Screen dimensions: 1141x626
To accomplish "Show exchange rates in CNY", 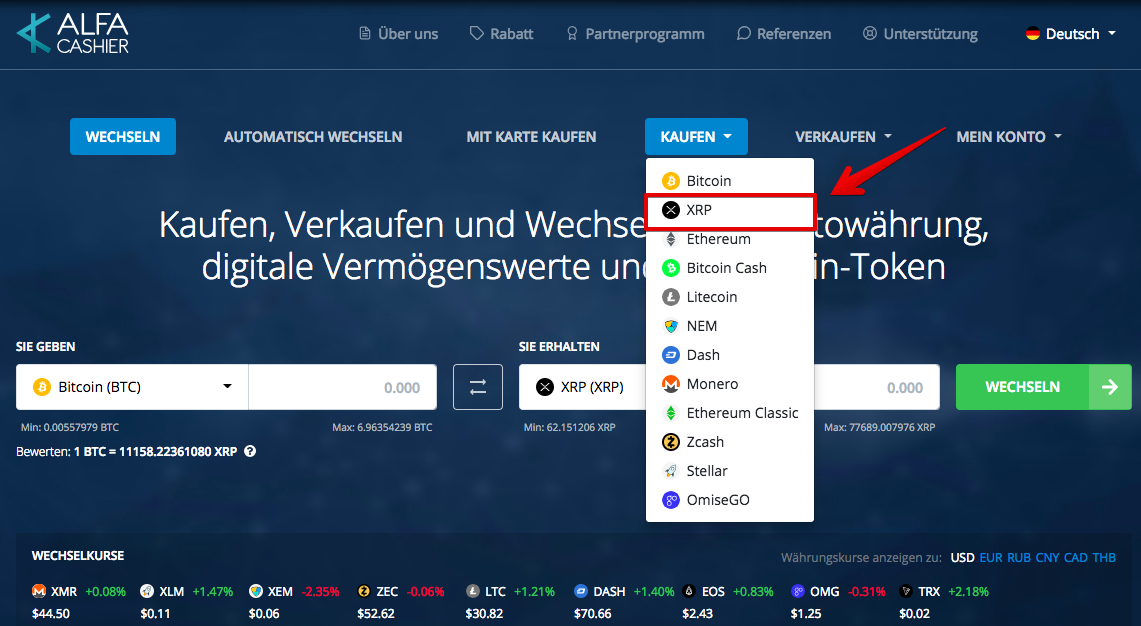I will [1047, 558].
